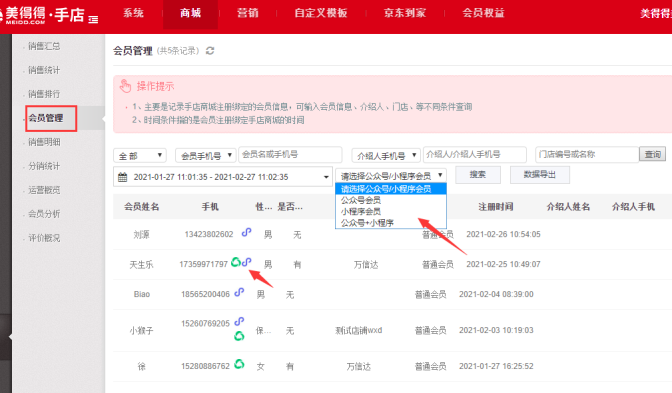Viewport: 672px width, 393px height.
Task: Click member name 刘源
Action: [141, 235]
